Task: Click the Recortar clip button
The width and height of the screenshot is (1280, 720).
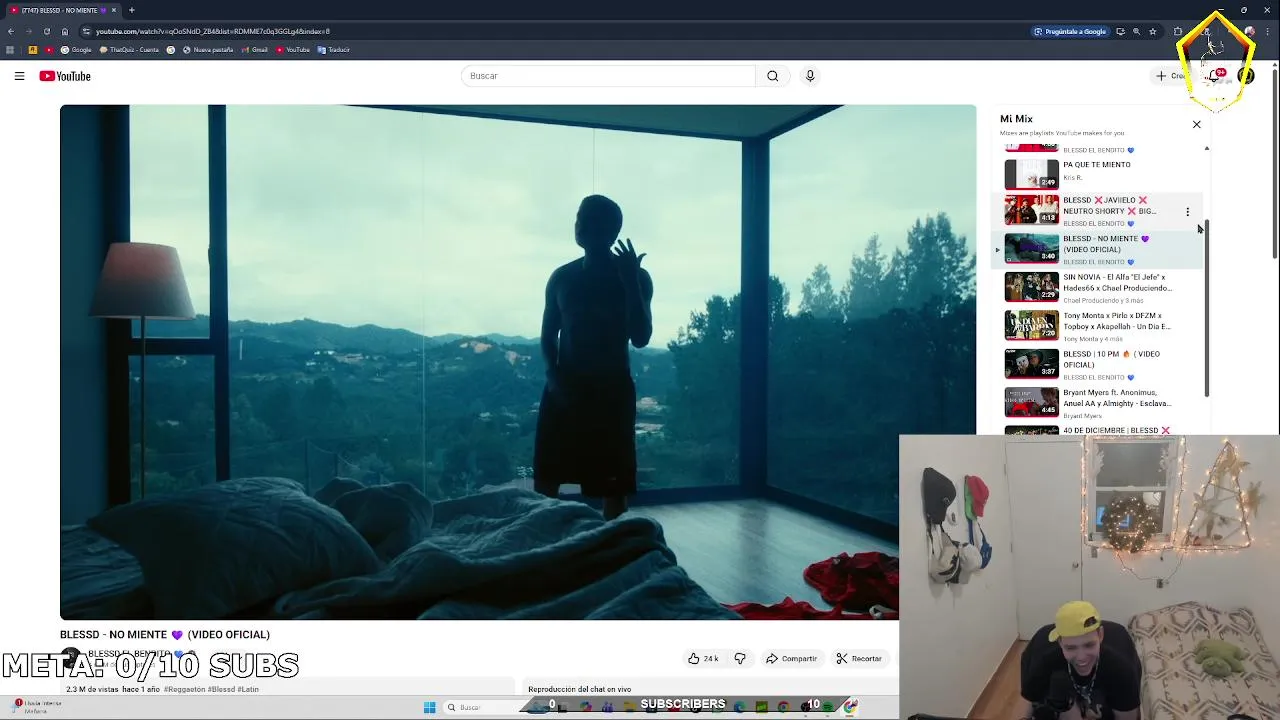Action: (859, 659)
